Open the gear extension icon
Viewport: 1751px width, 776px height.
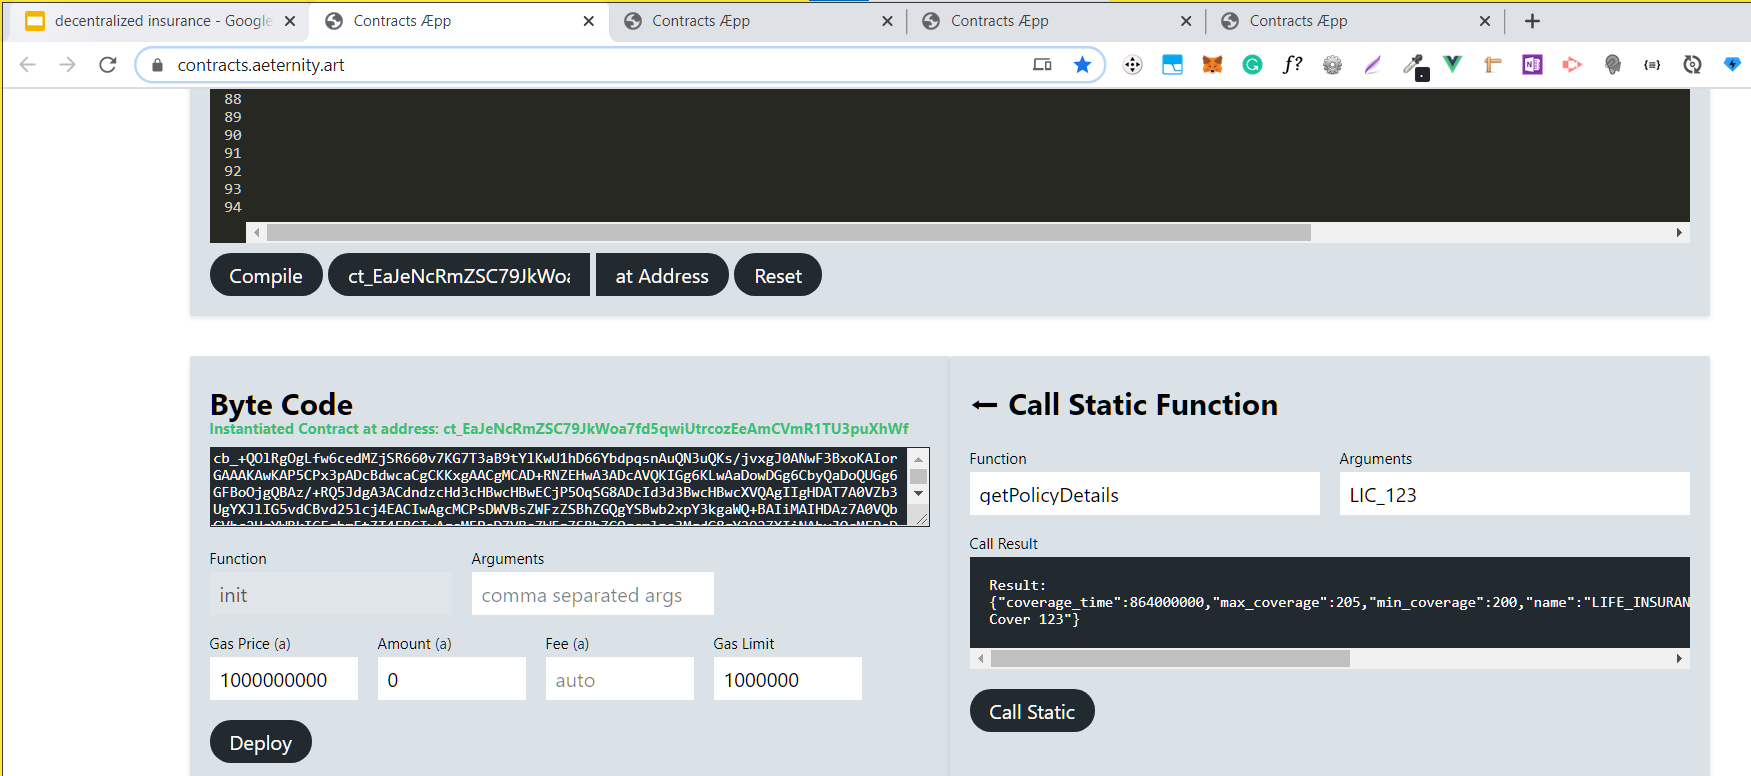click(x=1332, y=65)
